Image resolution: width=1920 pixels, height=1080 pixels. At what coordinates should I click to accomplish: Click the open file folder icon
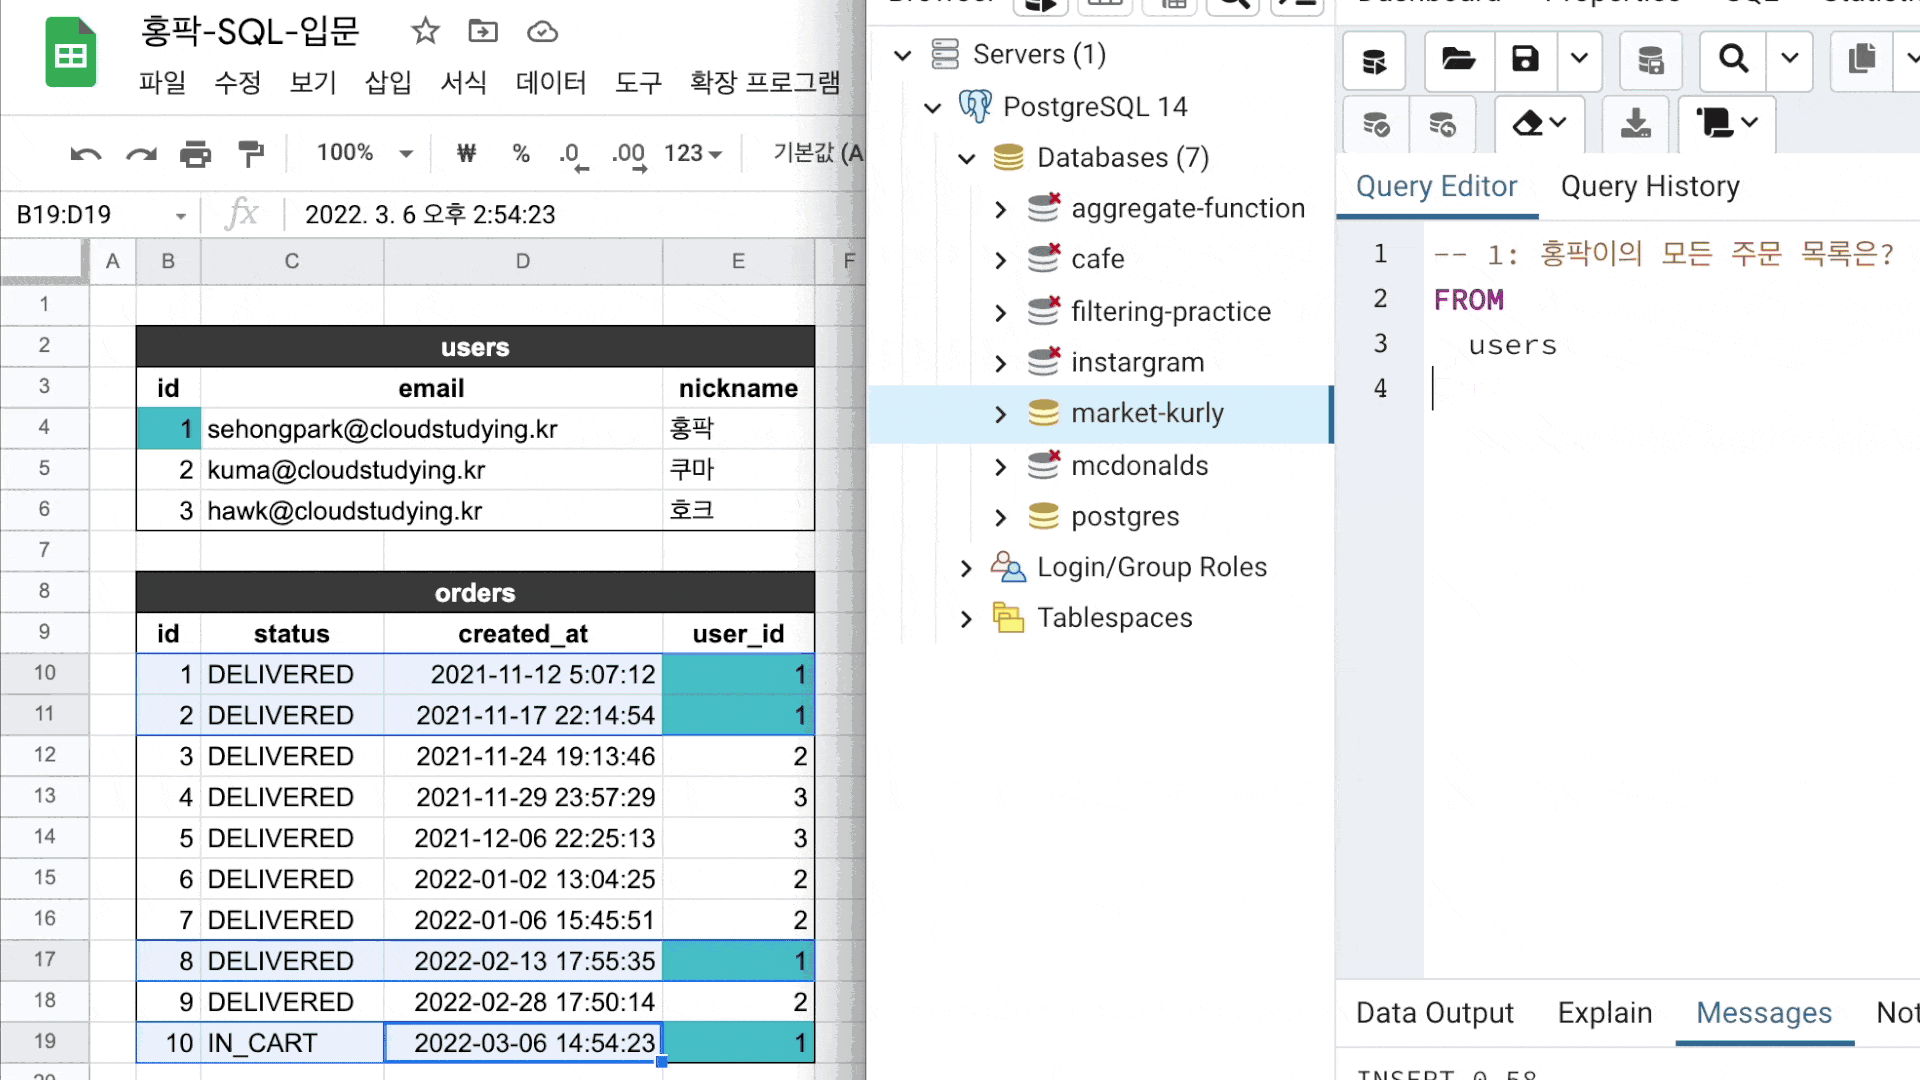[x=1458, y=60]
